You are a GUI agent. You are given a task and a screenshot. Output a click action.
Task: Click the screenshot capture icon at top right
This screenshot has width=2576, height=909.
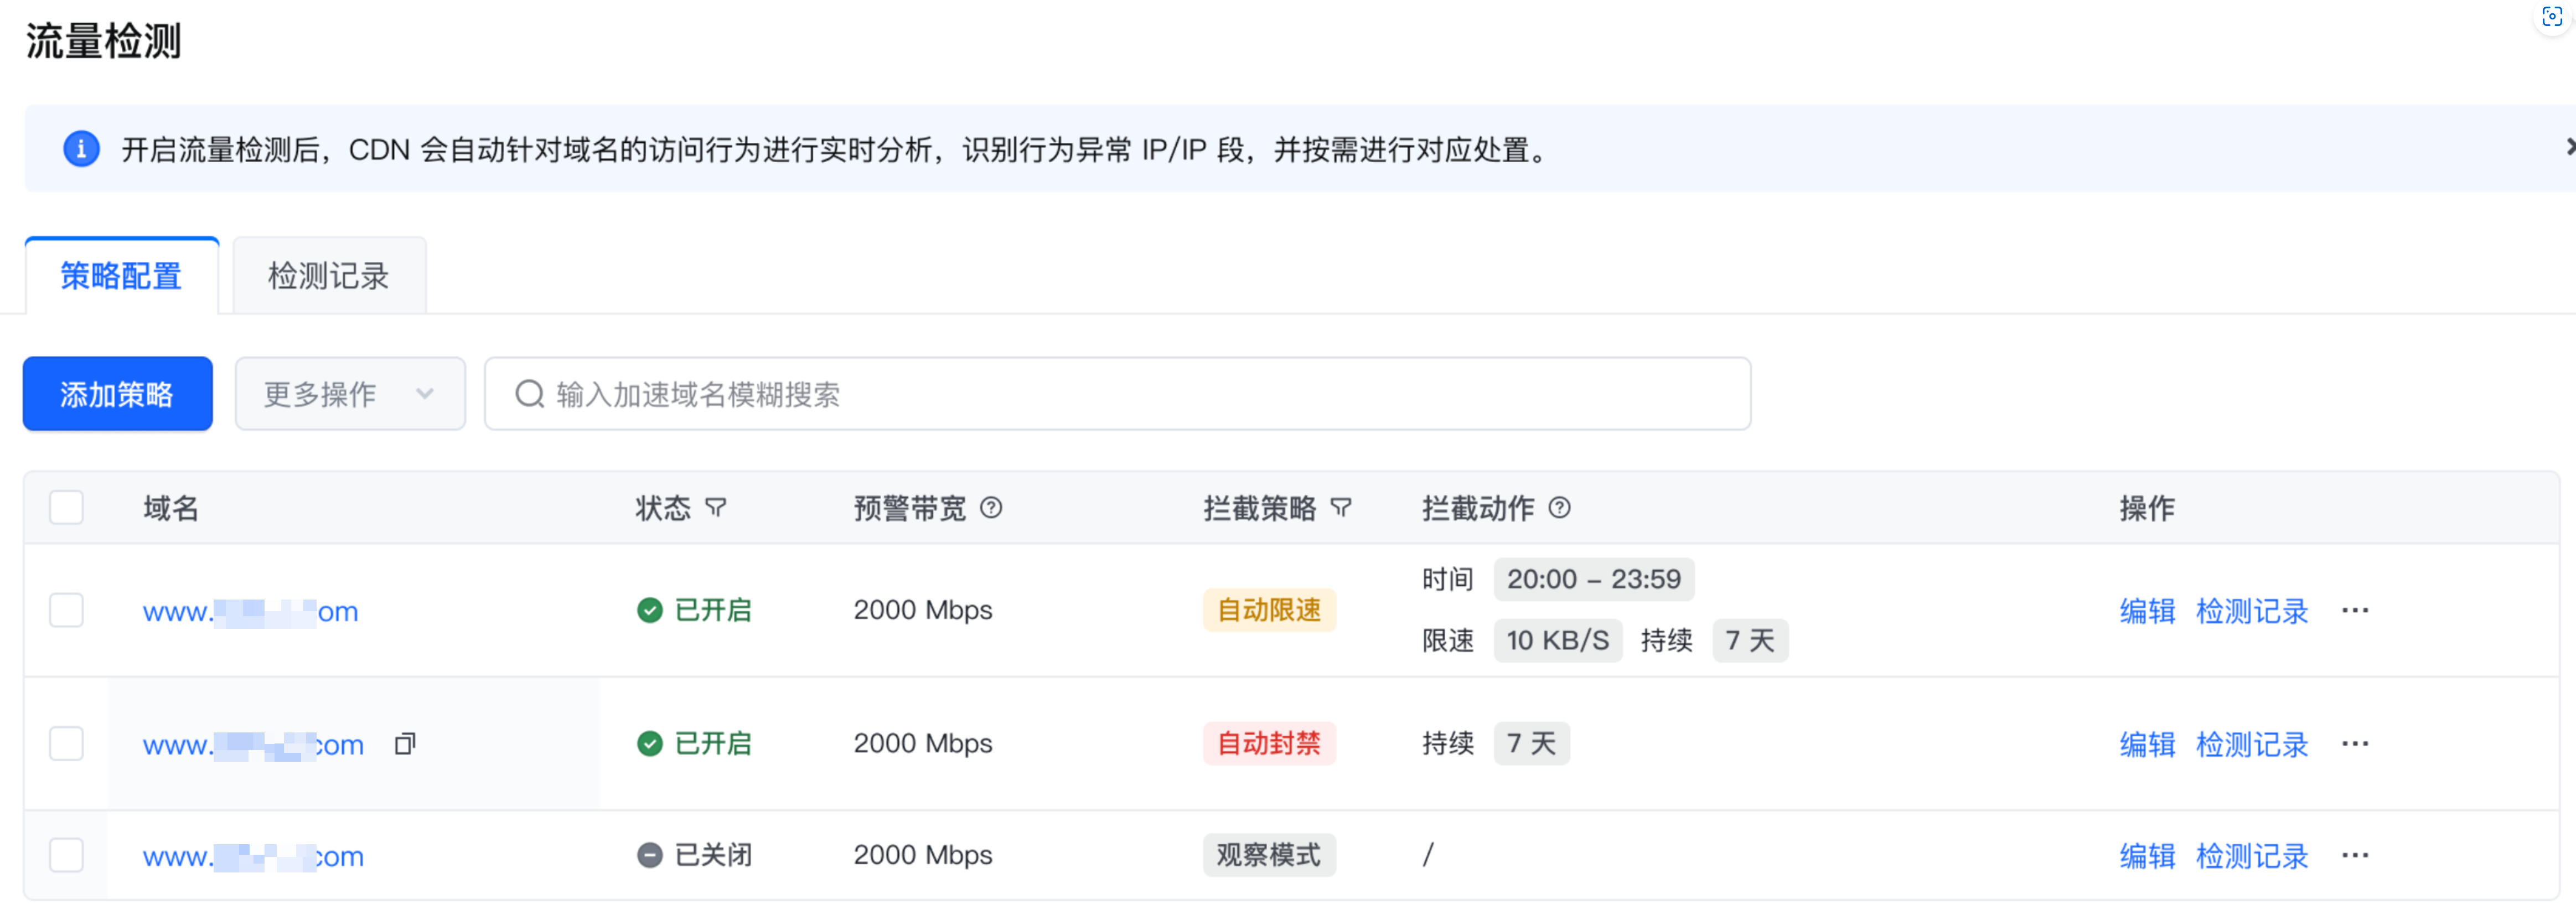pyautogui.click(x=2552, y=17)
